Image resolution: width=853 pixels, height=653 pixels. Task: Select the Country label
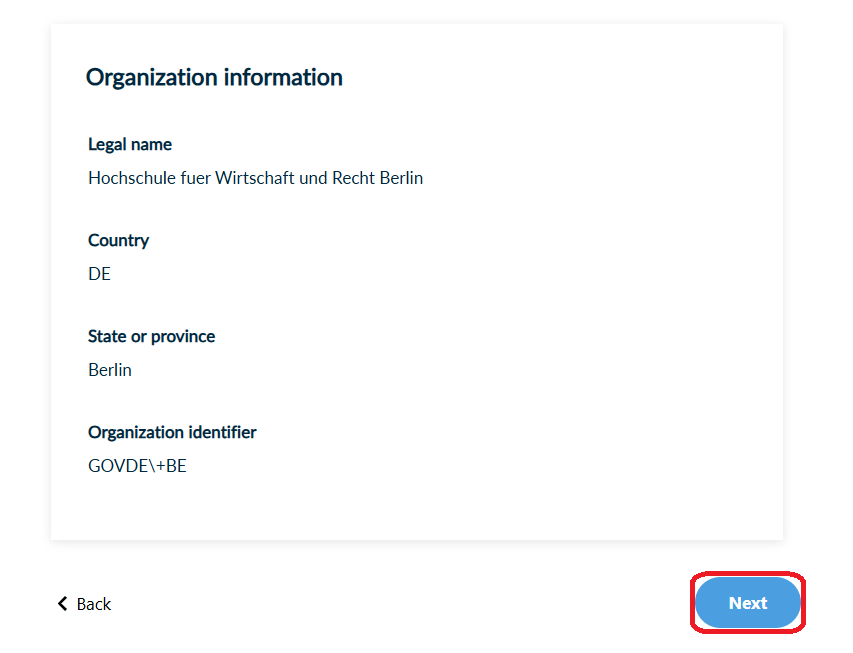pos(119,241)
